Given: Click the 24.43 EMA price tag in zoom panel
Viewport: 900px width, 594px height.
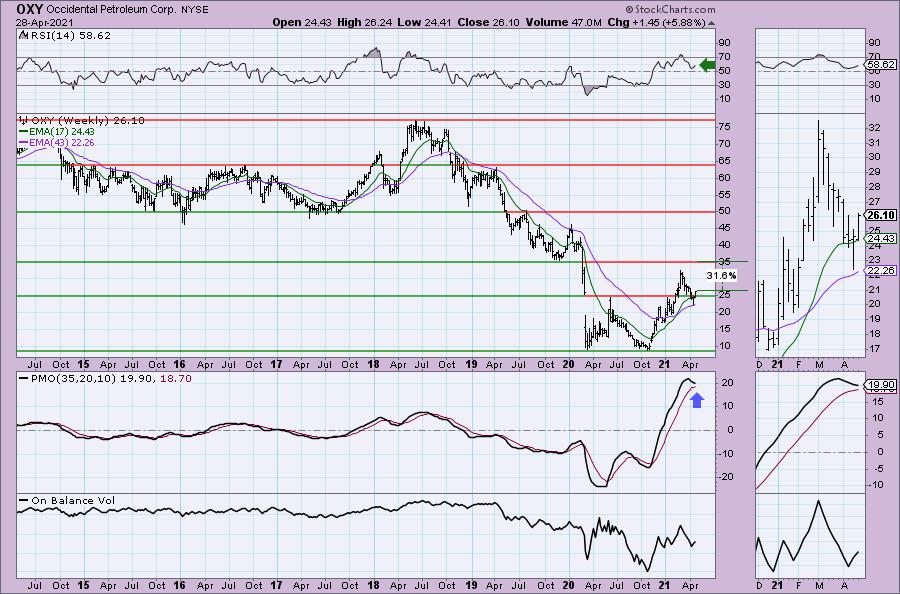Looking at the screenshot, I should tap(880, 238).
